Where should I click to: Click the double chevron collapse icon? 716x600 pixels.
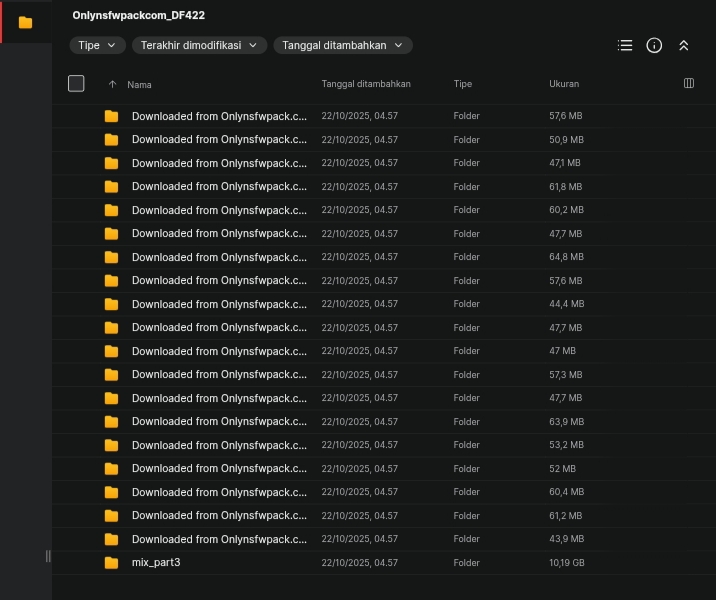pyautogui.click(x=684, y=45)
